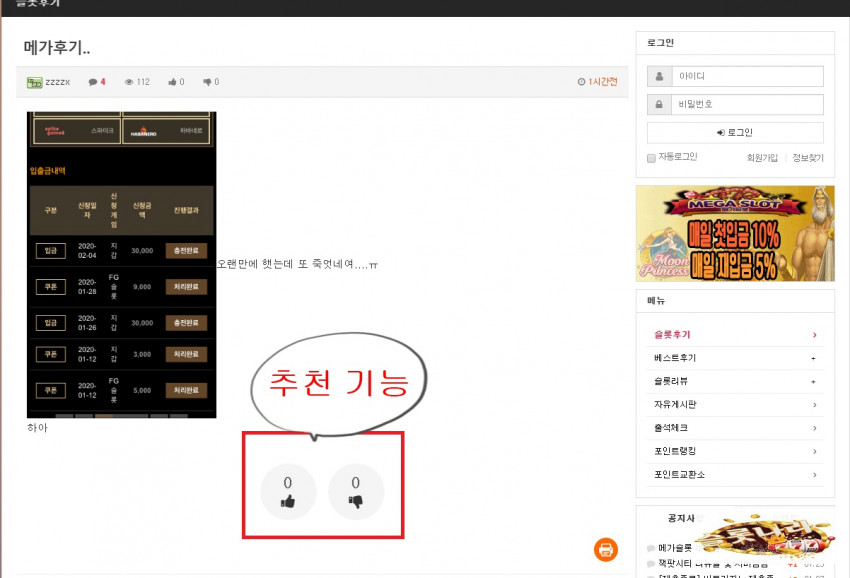Click the chevron arrow on the 포인트교환소 row
Viewport: 850px width, 578px height.
tap(814, 475)
